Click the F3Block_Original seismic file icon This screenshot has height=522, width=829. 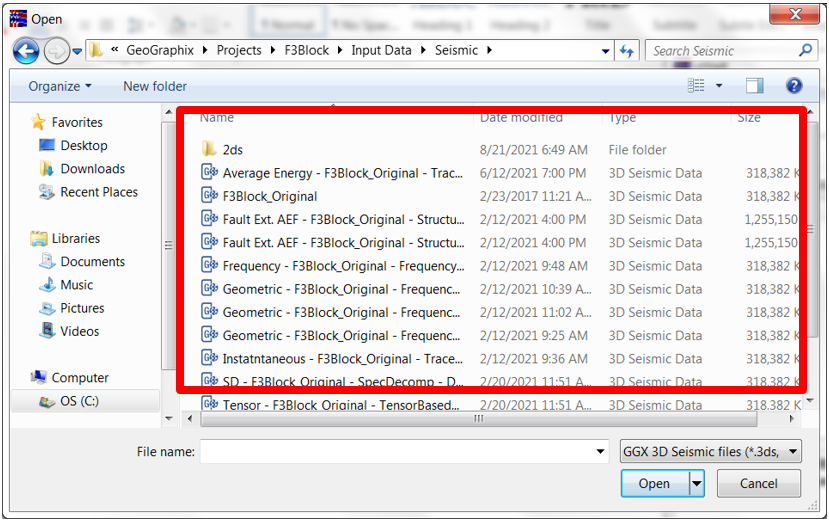click(x=209, y=196)
